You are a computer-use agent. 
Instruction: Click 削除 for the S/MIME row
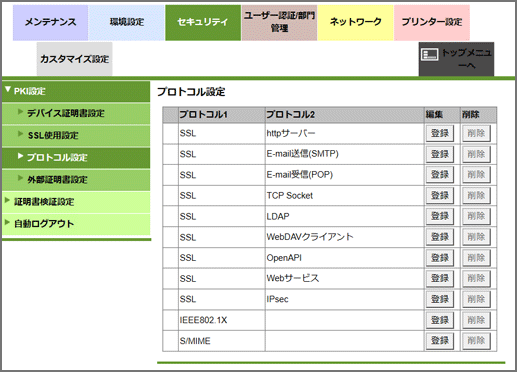click(x=476, y=341)
